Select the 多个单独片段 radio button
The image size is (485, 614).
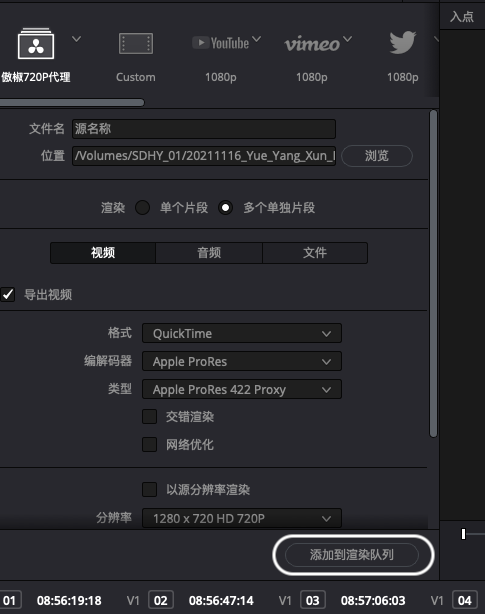point(225,208)
